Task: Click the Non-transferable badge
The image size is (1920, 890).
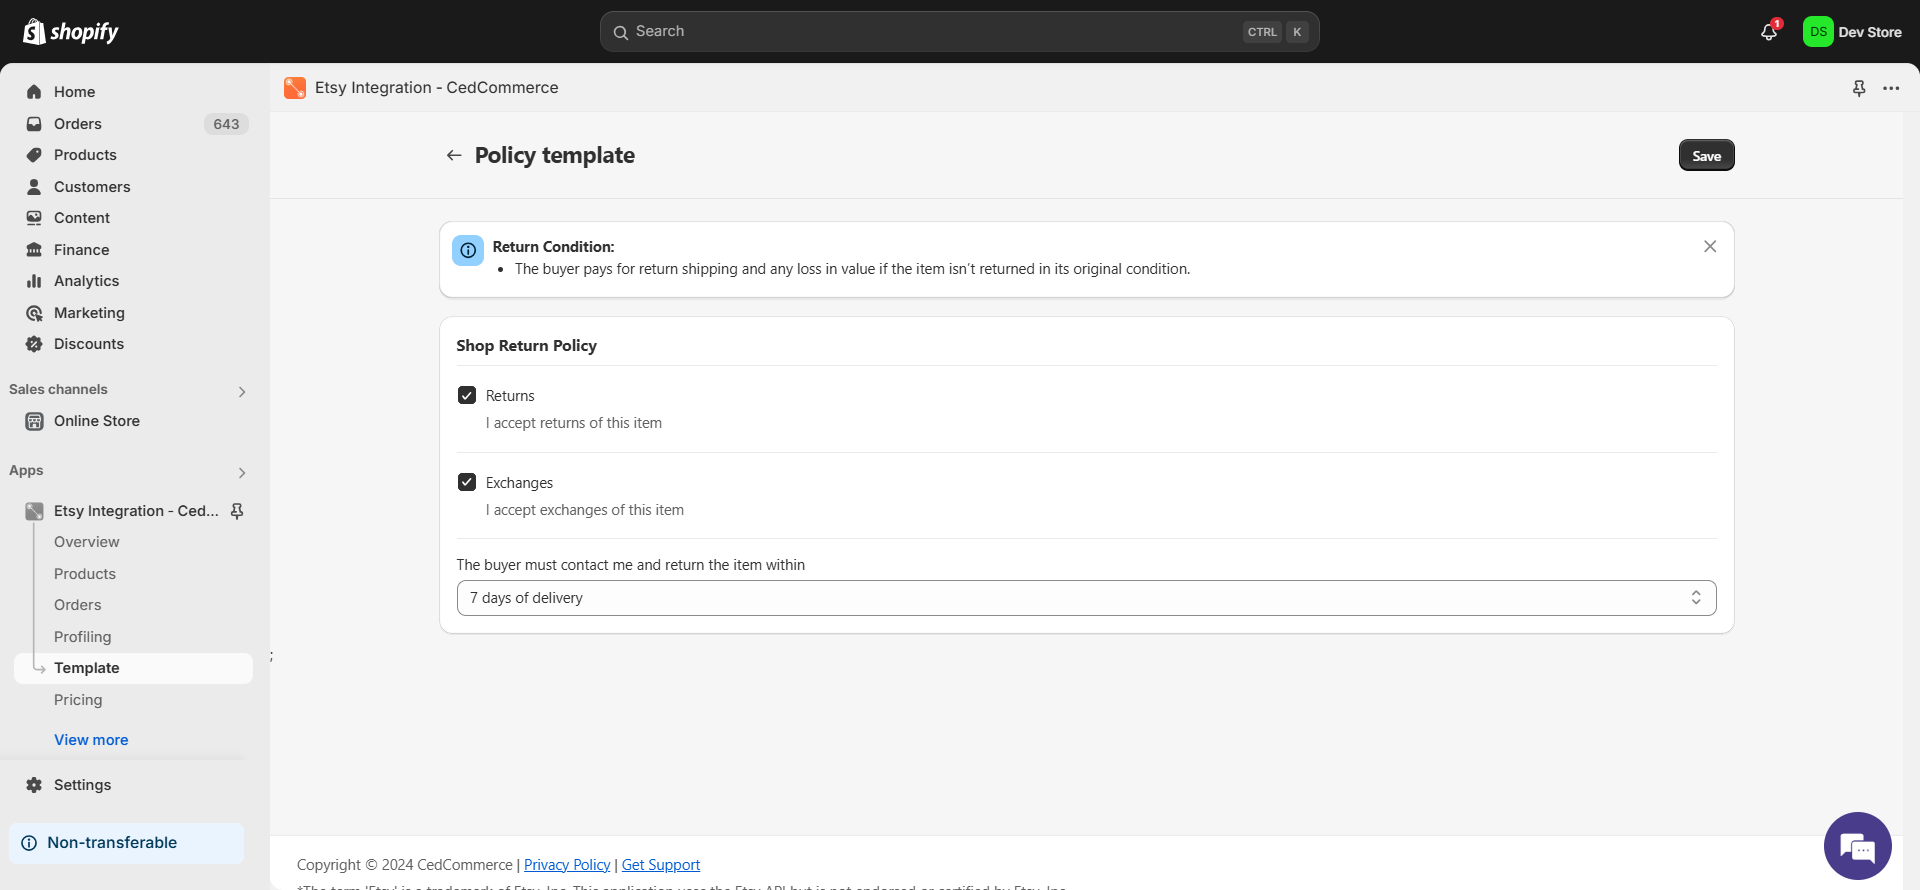Action: coord(126,843)
